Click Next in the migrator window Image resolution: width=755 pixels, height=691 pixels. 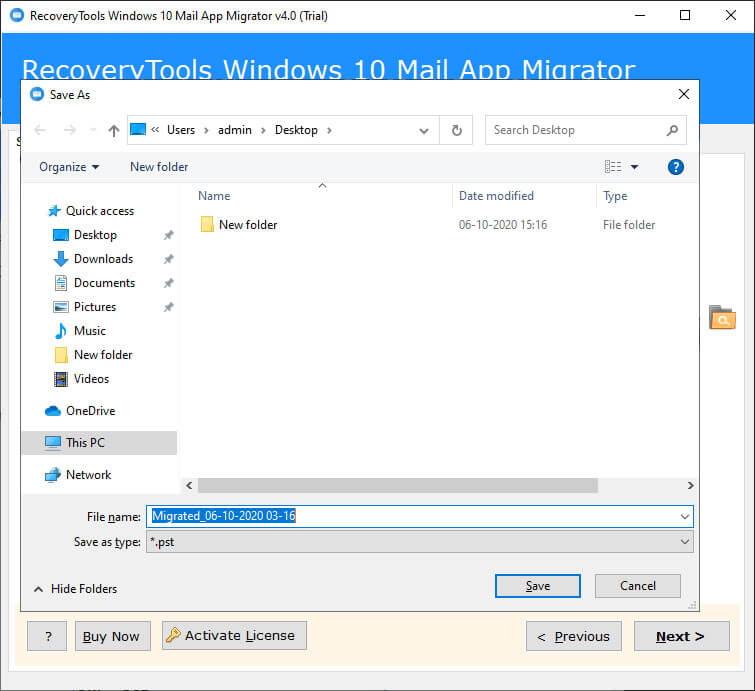tap(681, 636)
